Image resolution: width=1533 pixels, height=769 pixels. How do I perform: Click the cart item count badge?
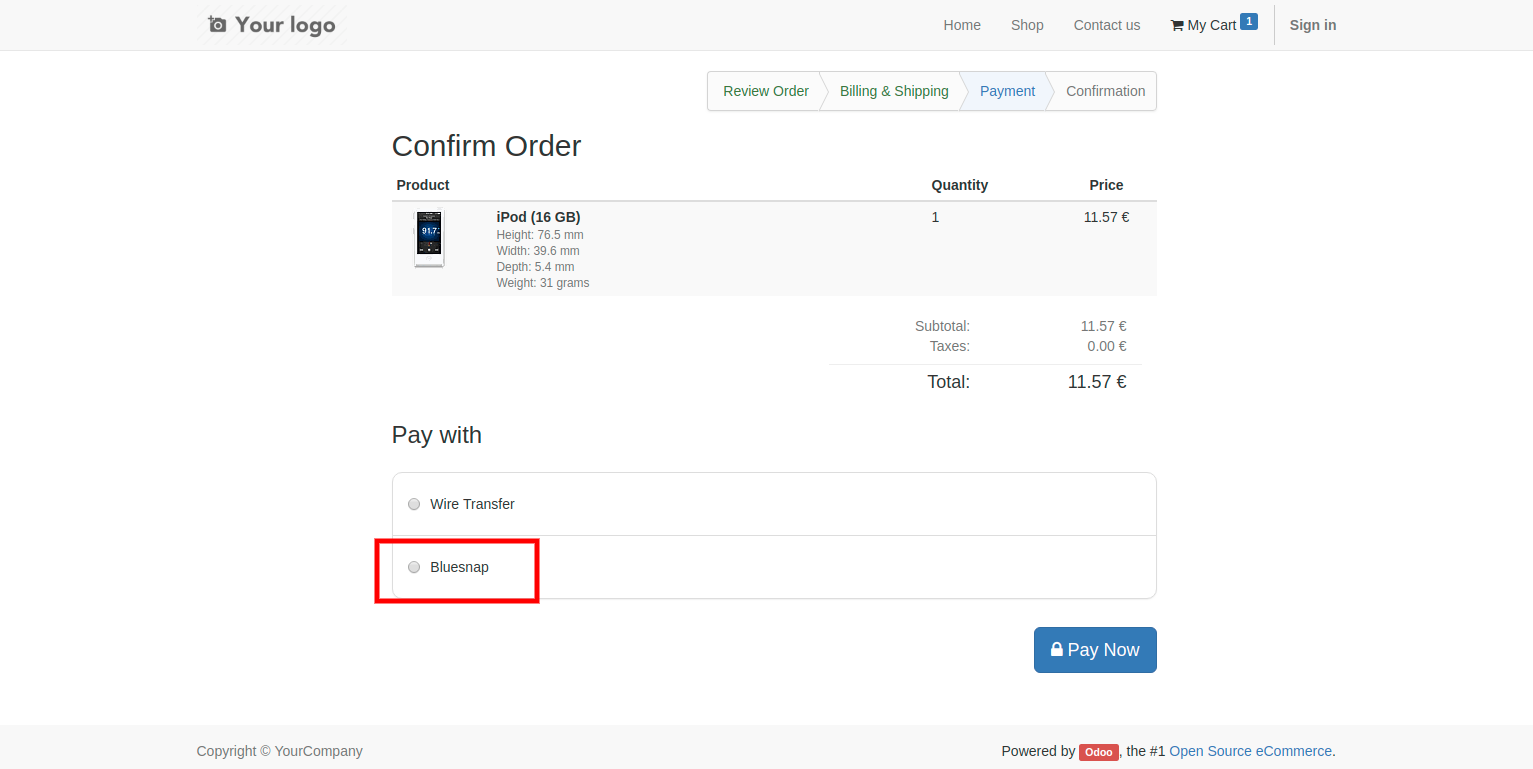1248,21
